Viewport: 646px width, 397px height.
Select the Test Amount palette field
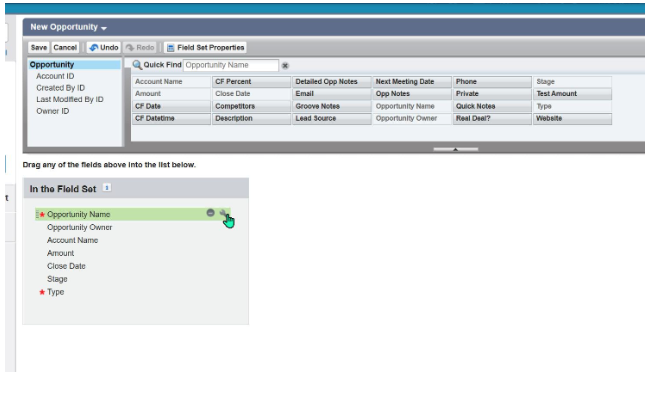(573, 93)
